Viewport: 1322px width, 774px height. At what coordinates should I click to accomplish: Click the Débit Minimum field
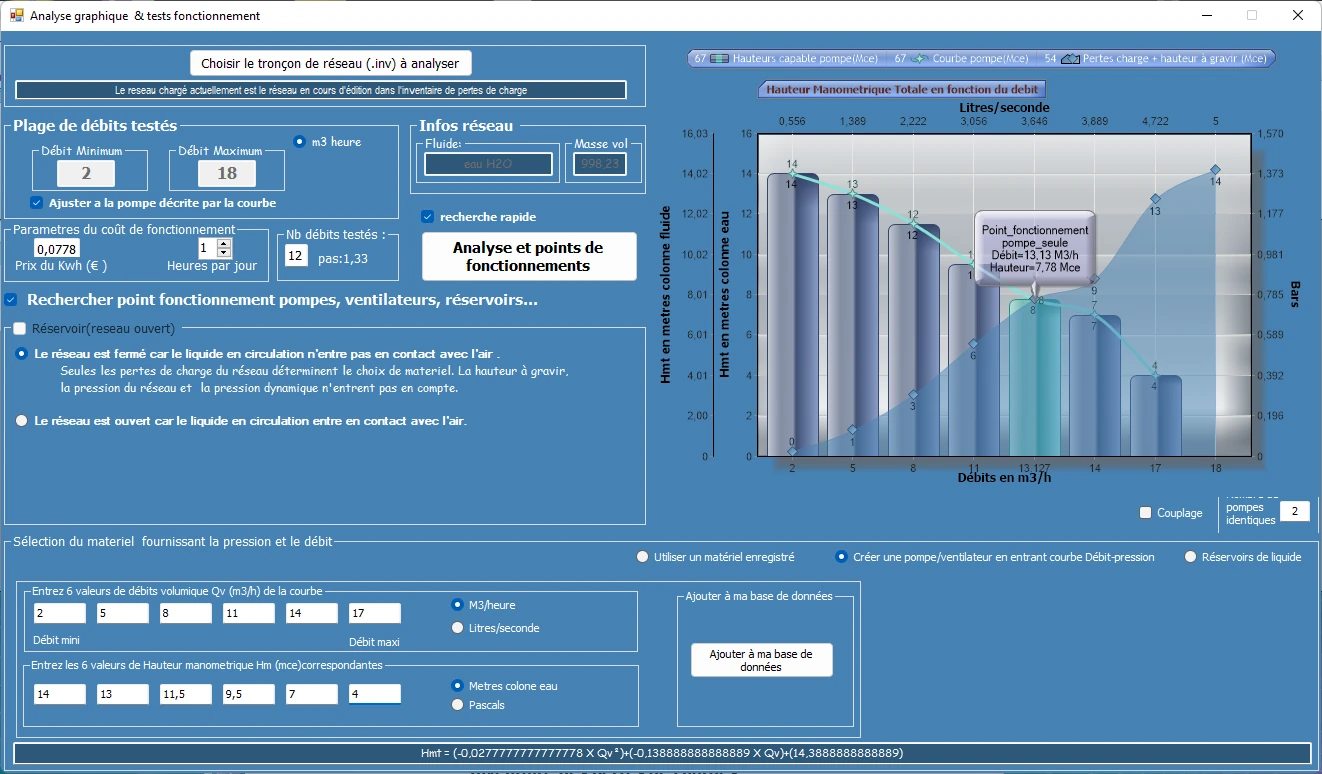coord(86,174)
